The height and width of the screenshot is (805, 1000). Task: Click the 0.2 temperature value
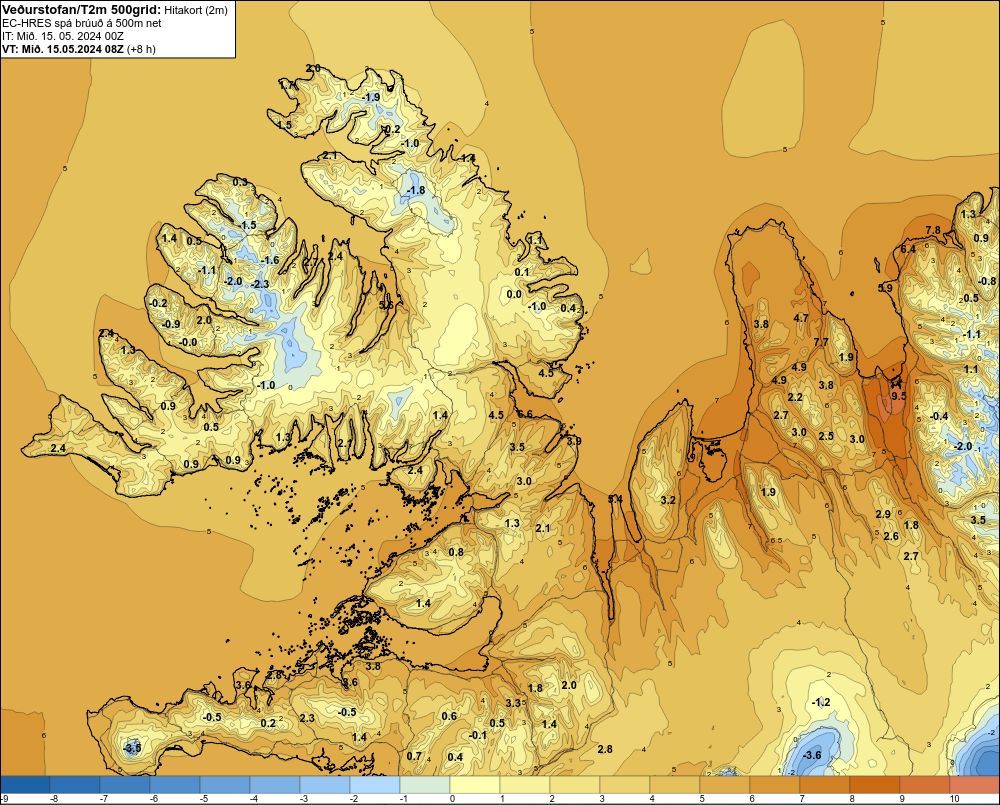[x=268, y=723]
